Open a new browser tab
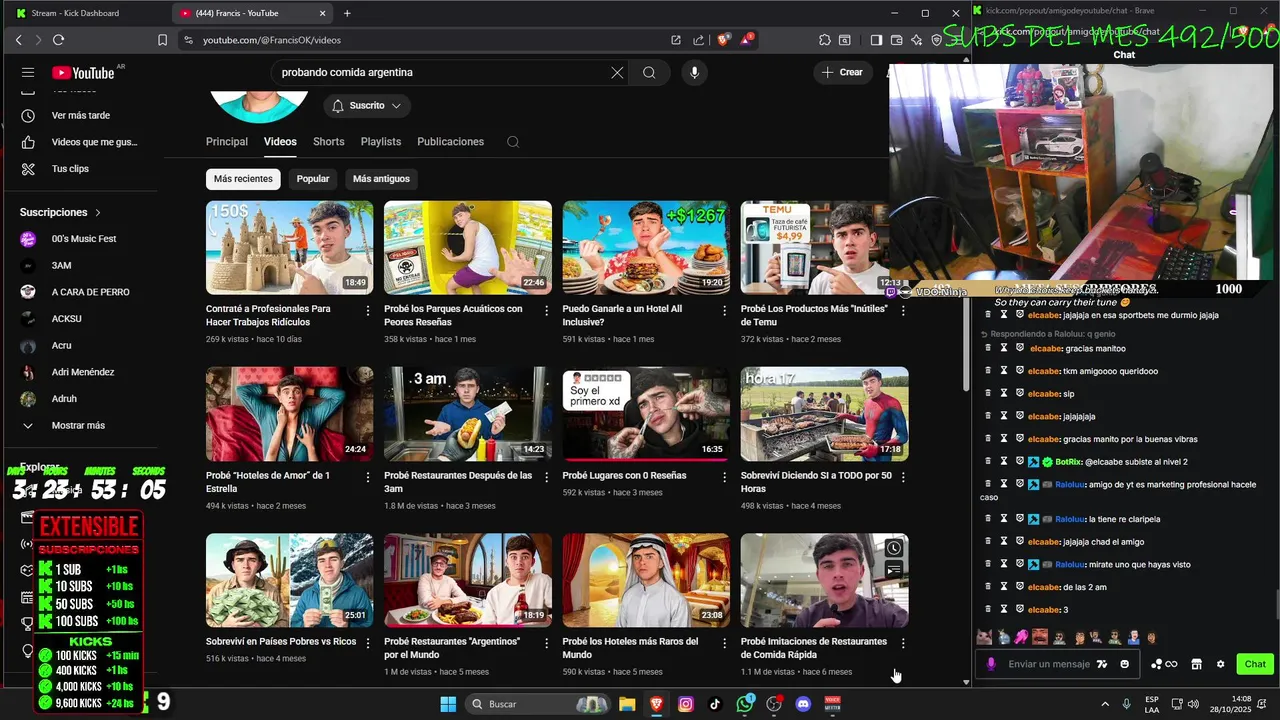 tap(347, 13)
